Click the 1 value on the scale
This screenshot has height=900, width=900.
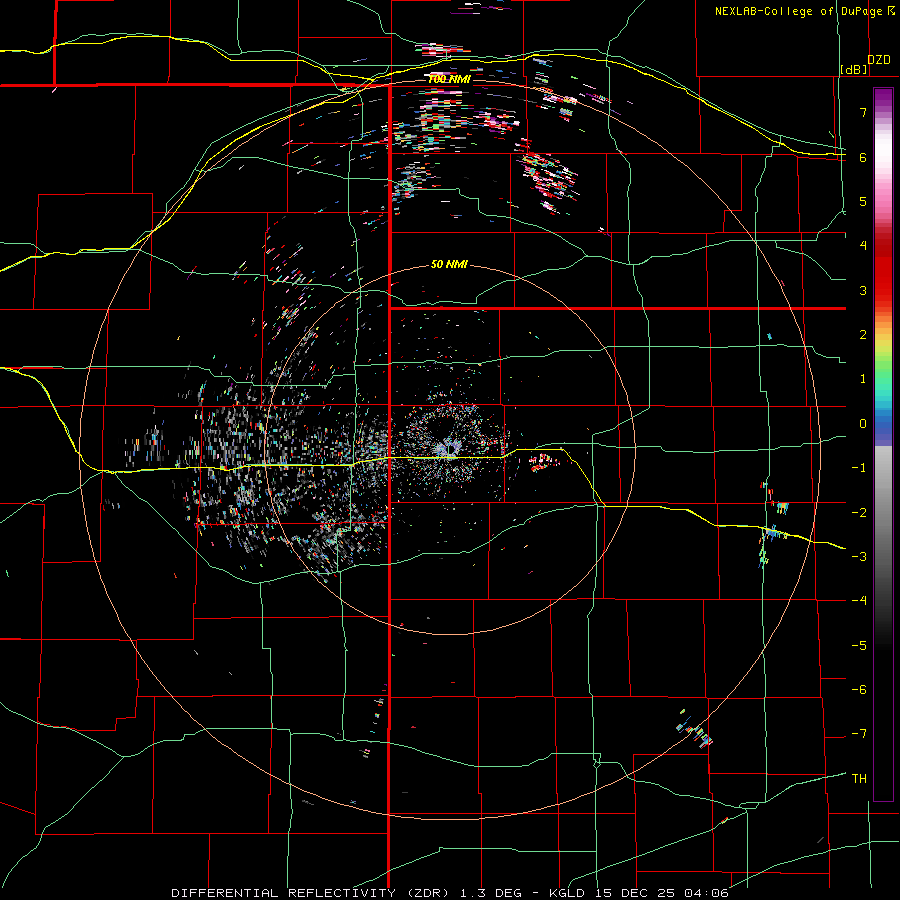tap(863, 379)
